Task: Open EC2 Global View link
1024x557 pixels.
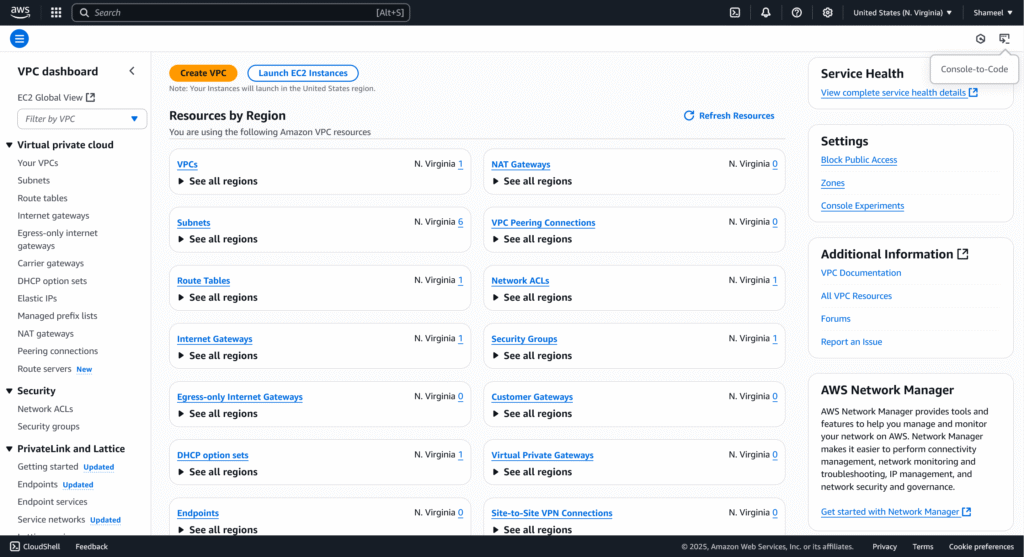Action: (50, 97)
